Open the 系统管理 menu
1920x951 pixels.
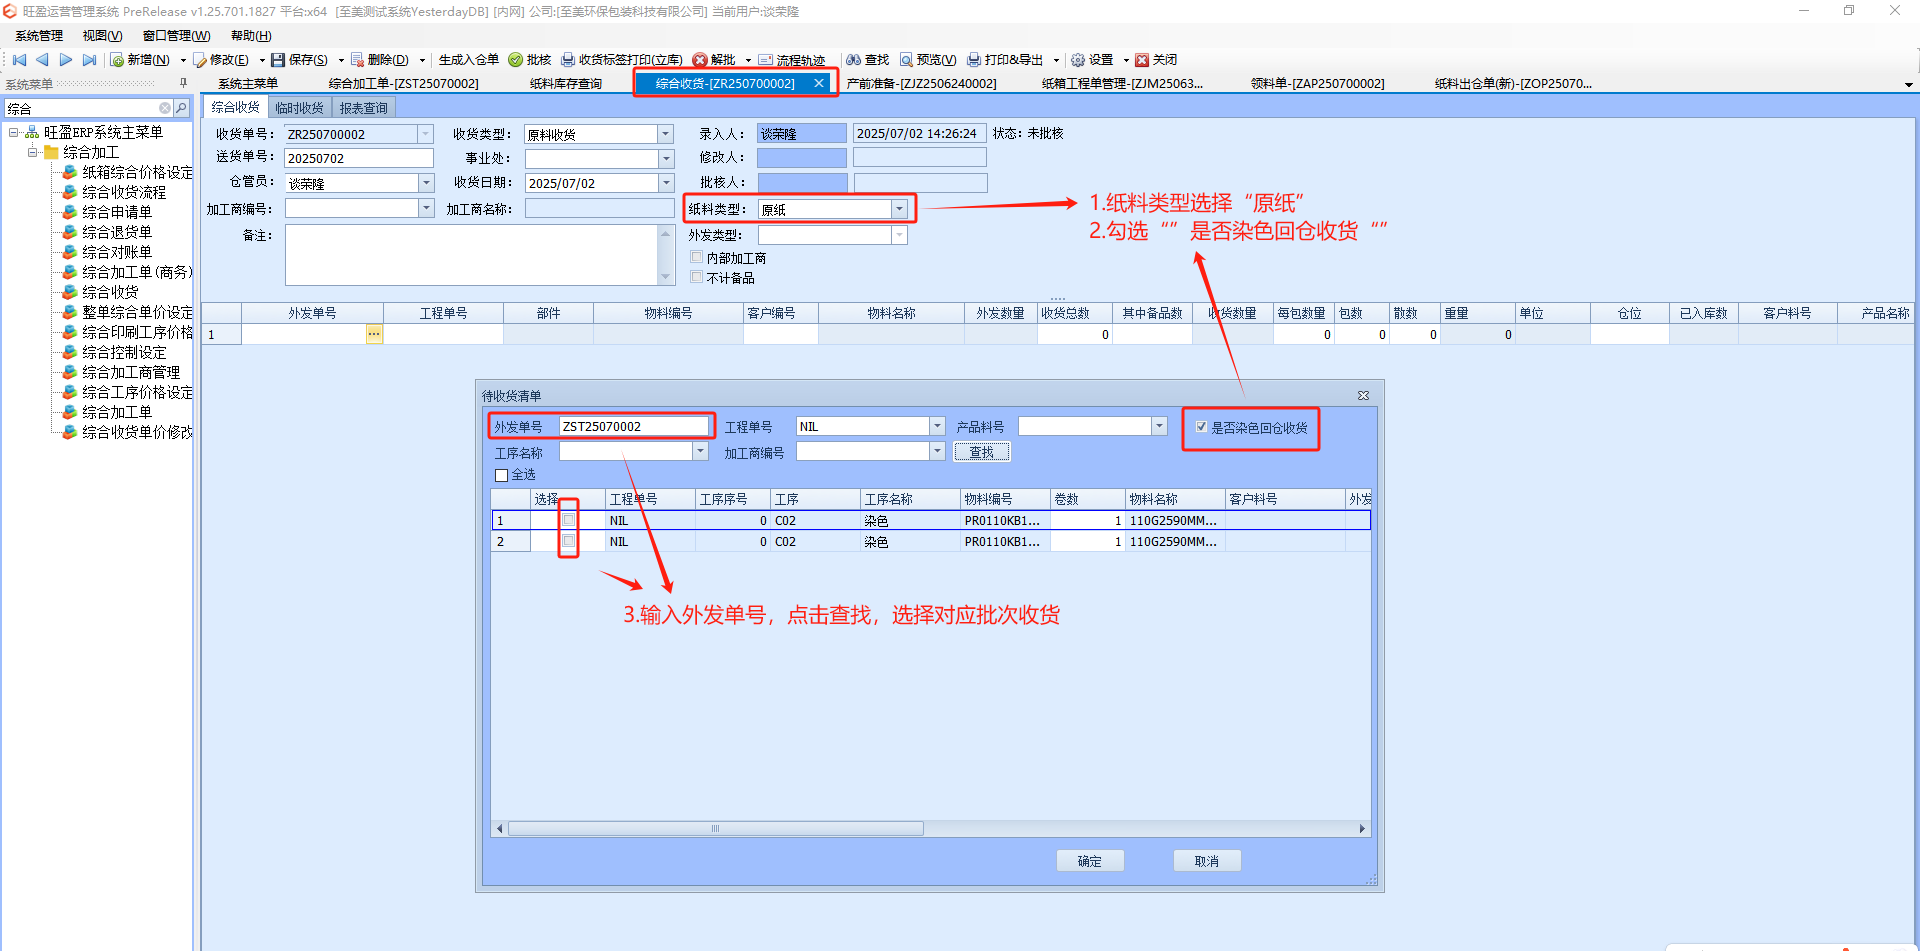39,36
